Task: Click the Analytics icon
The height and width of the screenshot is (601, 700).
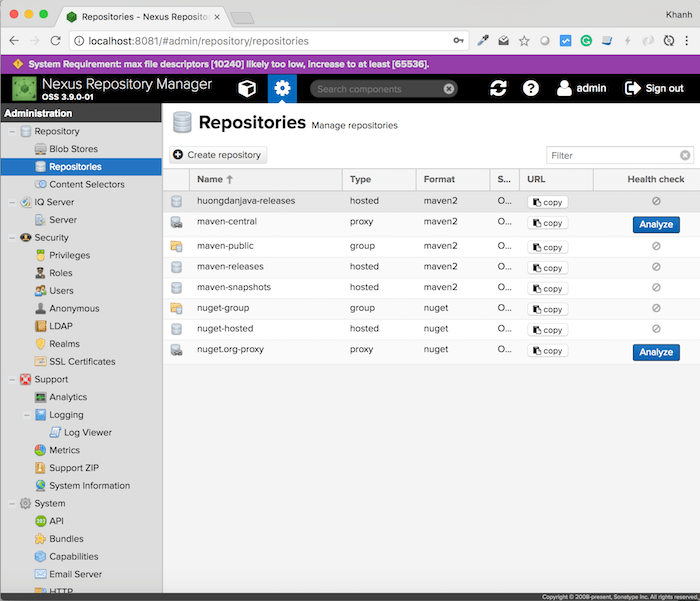Action: click(x=40, y=397)
